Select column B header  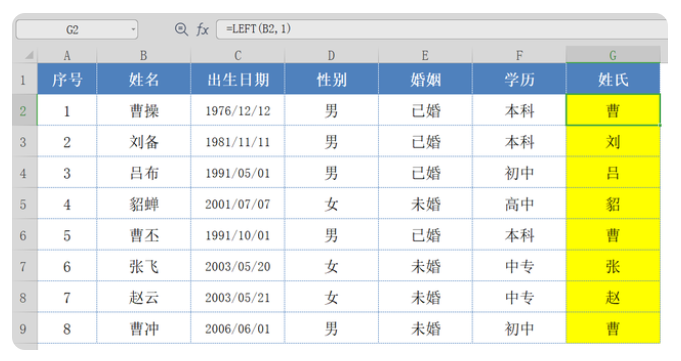click(143, 55)
